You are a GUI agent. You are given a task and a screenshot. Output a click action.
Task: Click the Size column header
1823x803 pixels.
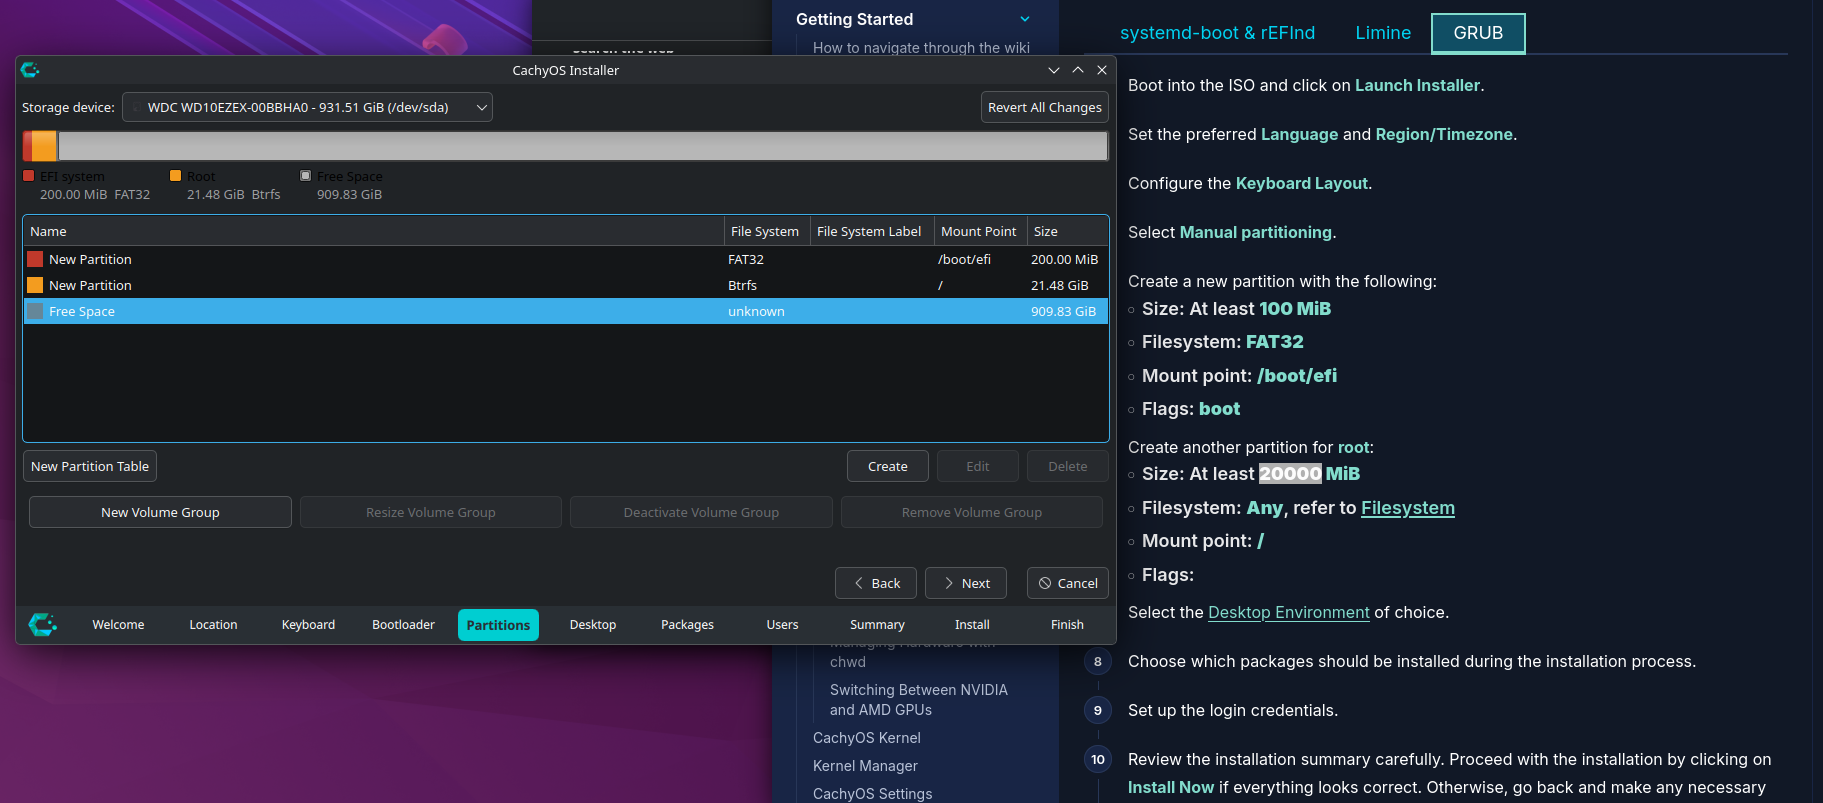[1067, 231]
